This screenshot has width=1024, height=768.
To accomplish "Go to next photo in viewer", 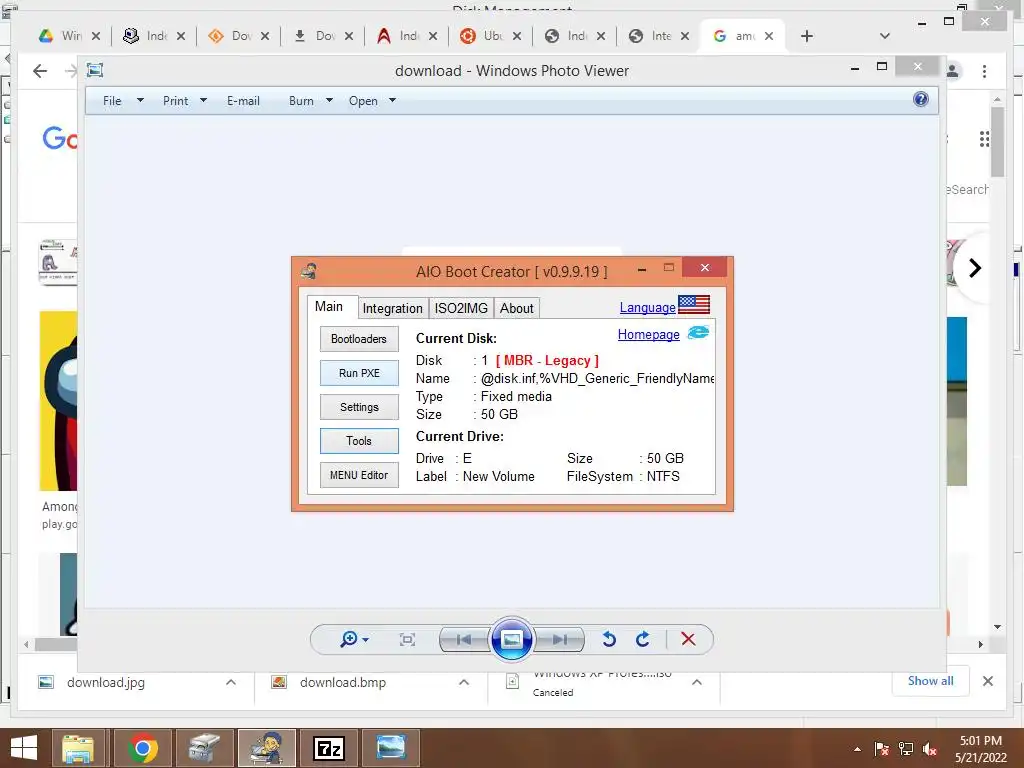I will pos(560,639).
